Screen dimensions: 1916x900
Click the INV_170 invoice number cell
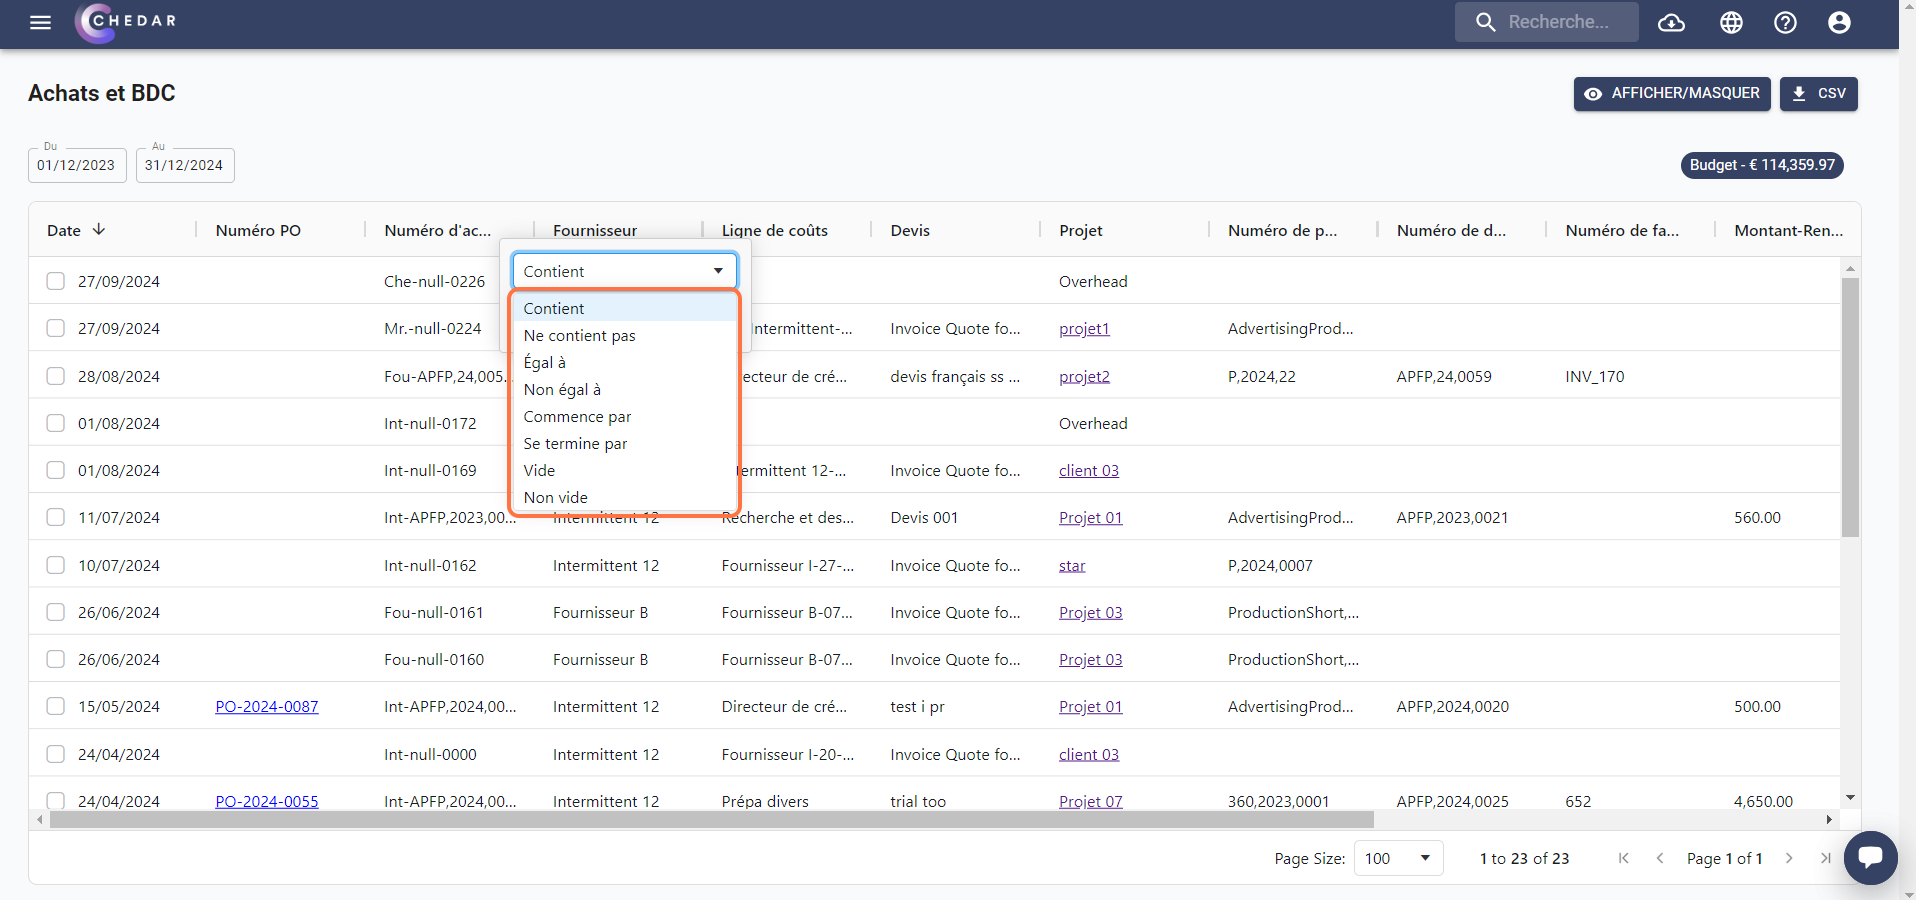1595,376
